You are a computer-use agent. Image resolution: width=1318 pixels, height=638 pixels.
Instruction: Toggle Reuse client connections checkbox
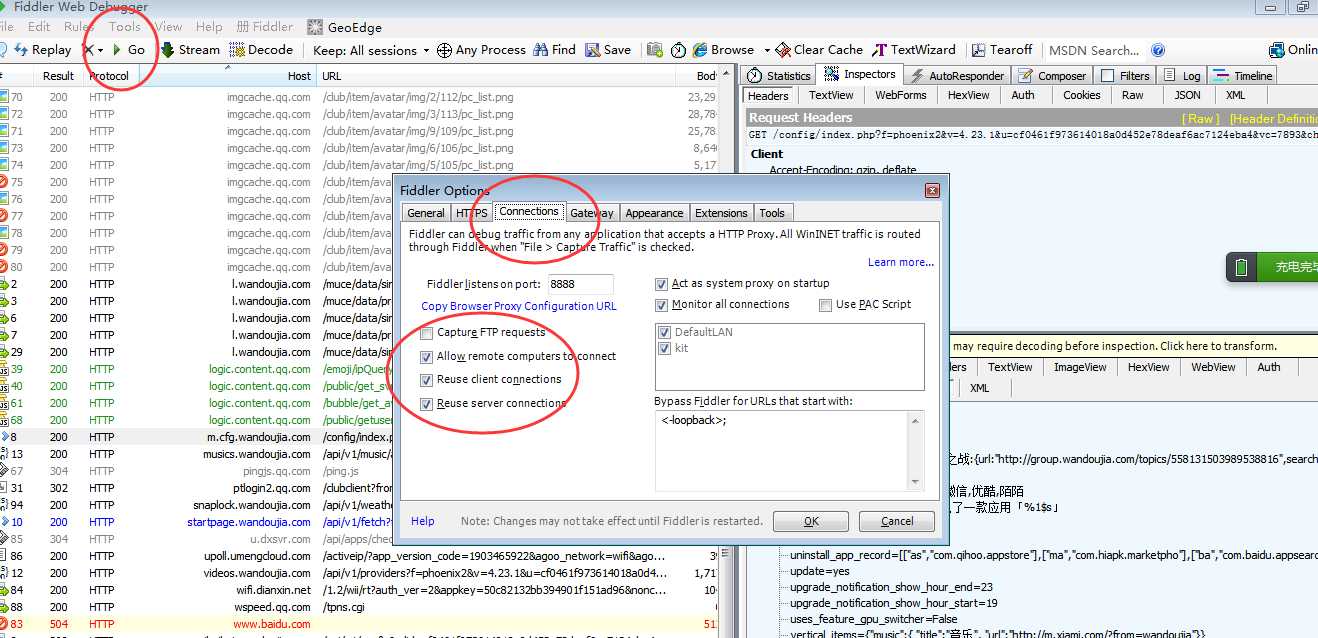tap(428, 379)
